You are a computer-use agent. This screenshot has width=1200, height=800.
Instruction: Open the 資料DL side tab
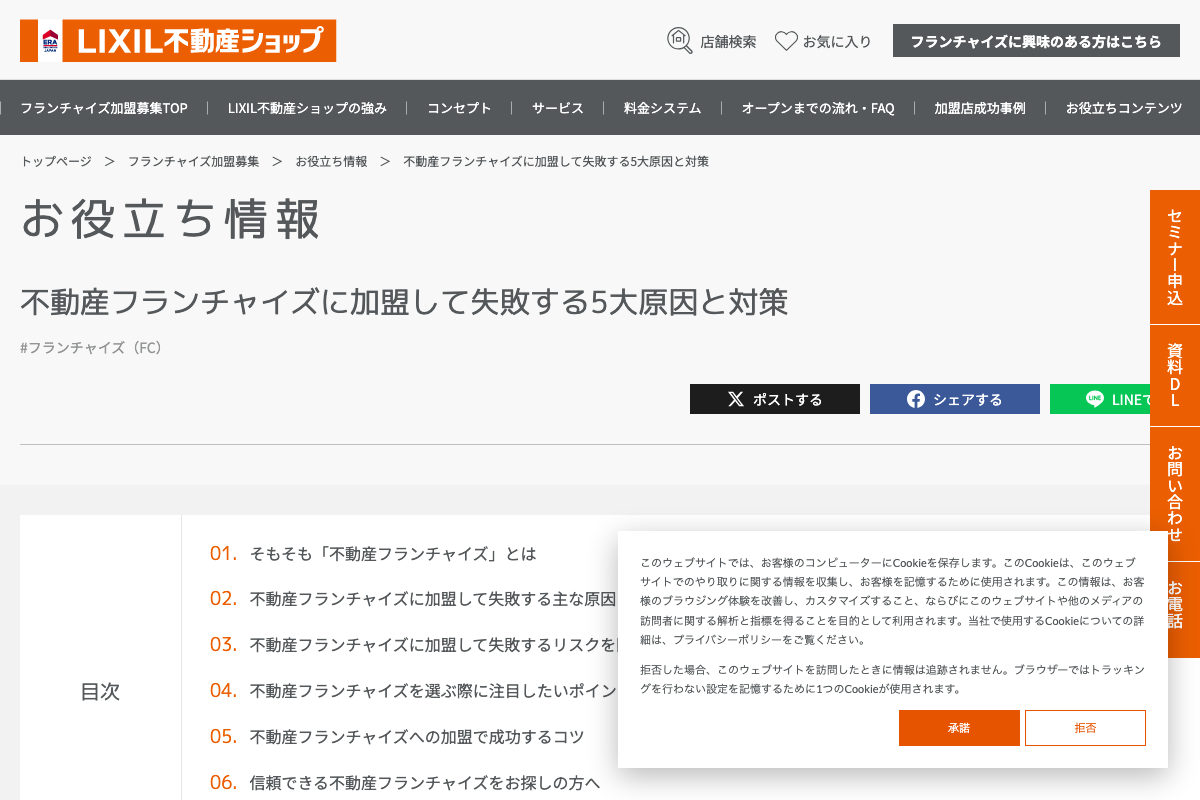(1175, 375)
